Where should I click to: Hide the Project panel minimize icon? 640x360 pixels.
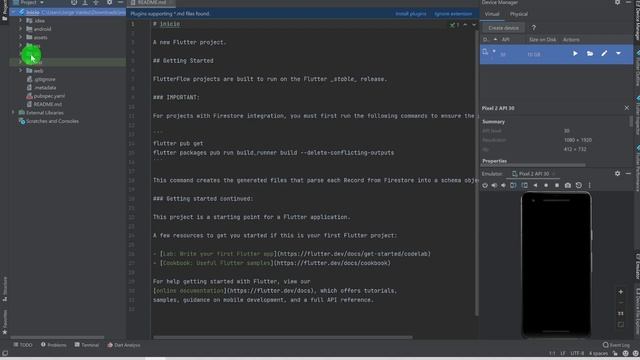pos(120,2)
